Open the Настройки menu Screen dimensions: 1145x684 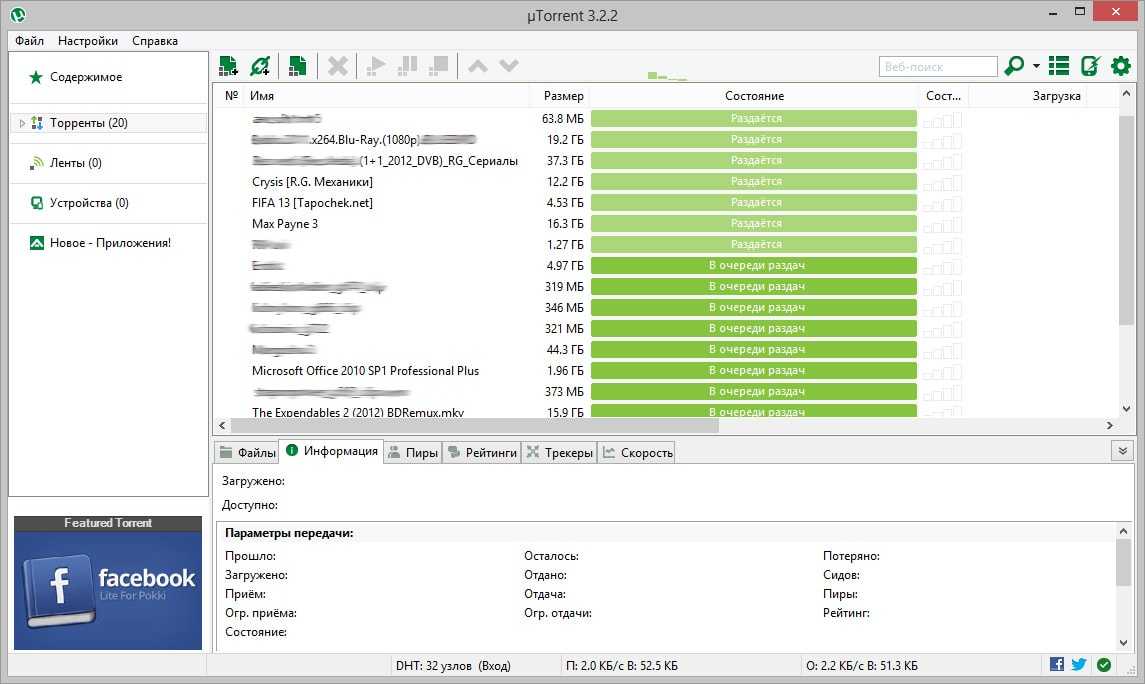point(88,41)
